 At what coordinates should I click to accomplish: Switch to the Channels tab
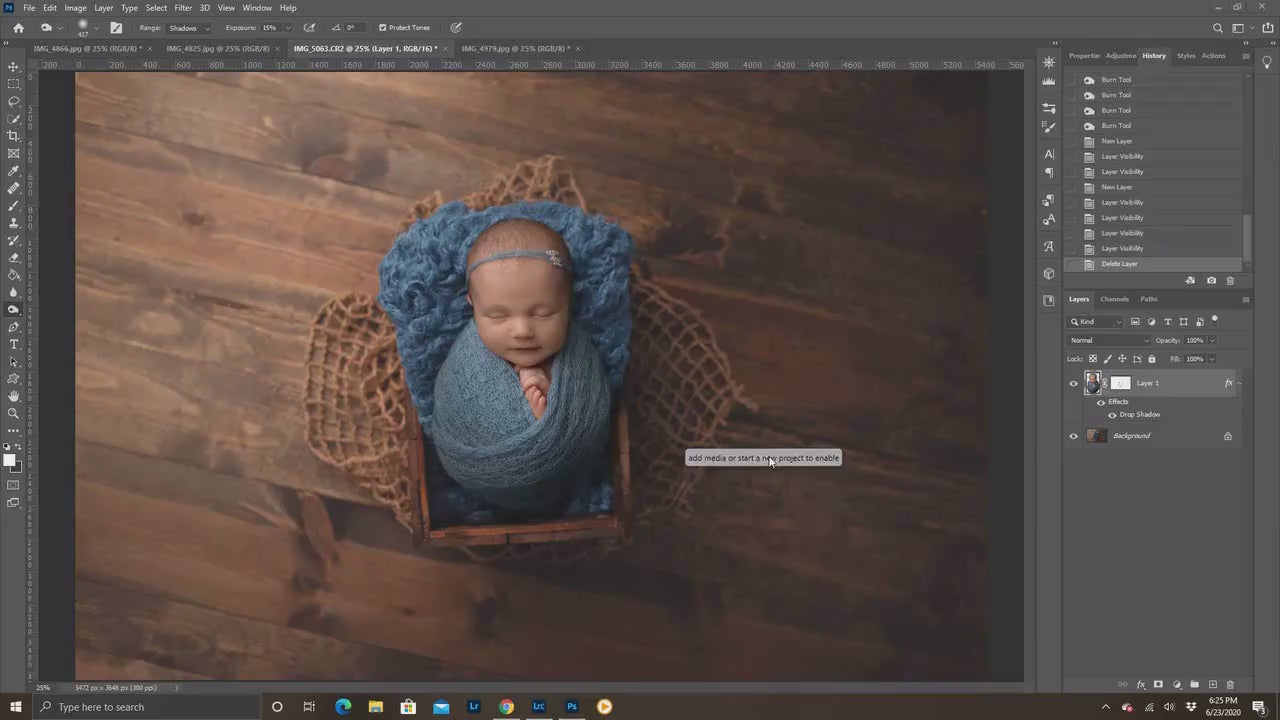pyautogui.click(x=1114, y=299)
